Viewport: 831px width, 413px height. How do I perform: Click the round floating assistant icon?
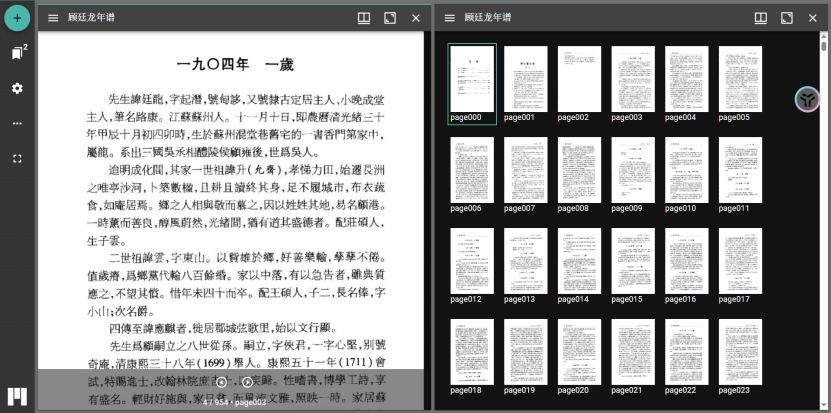coord(807,98)
